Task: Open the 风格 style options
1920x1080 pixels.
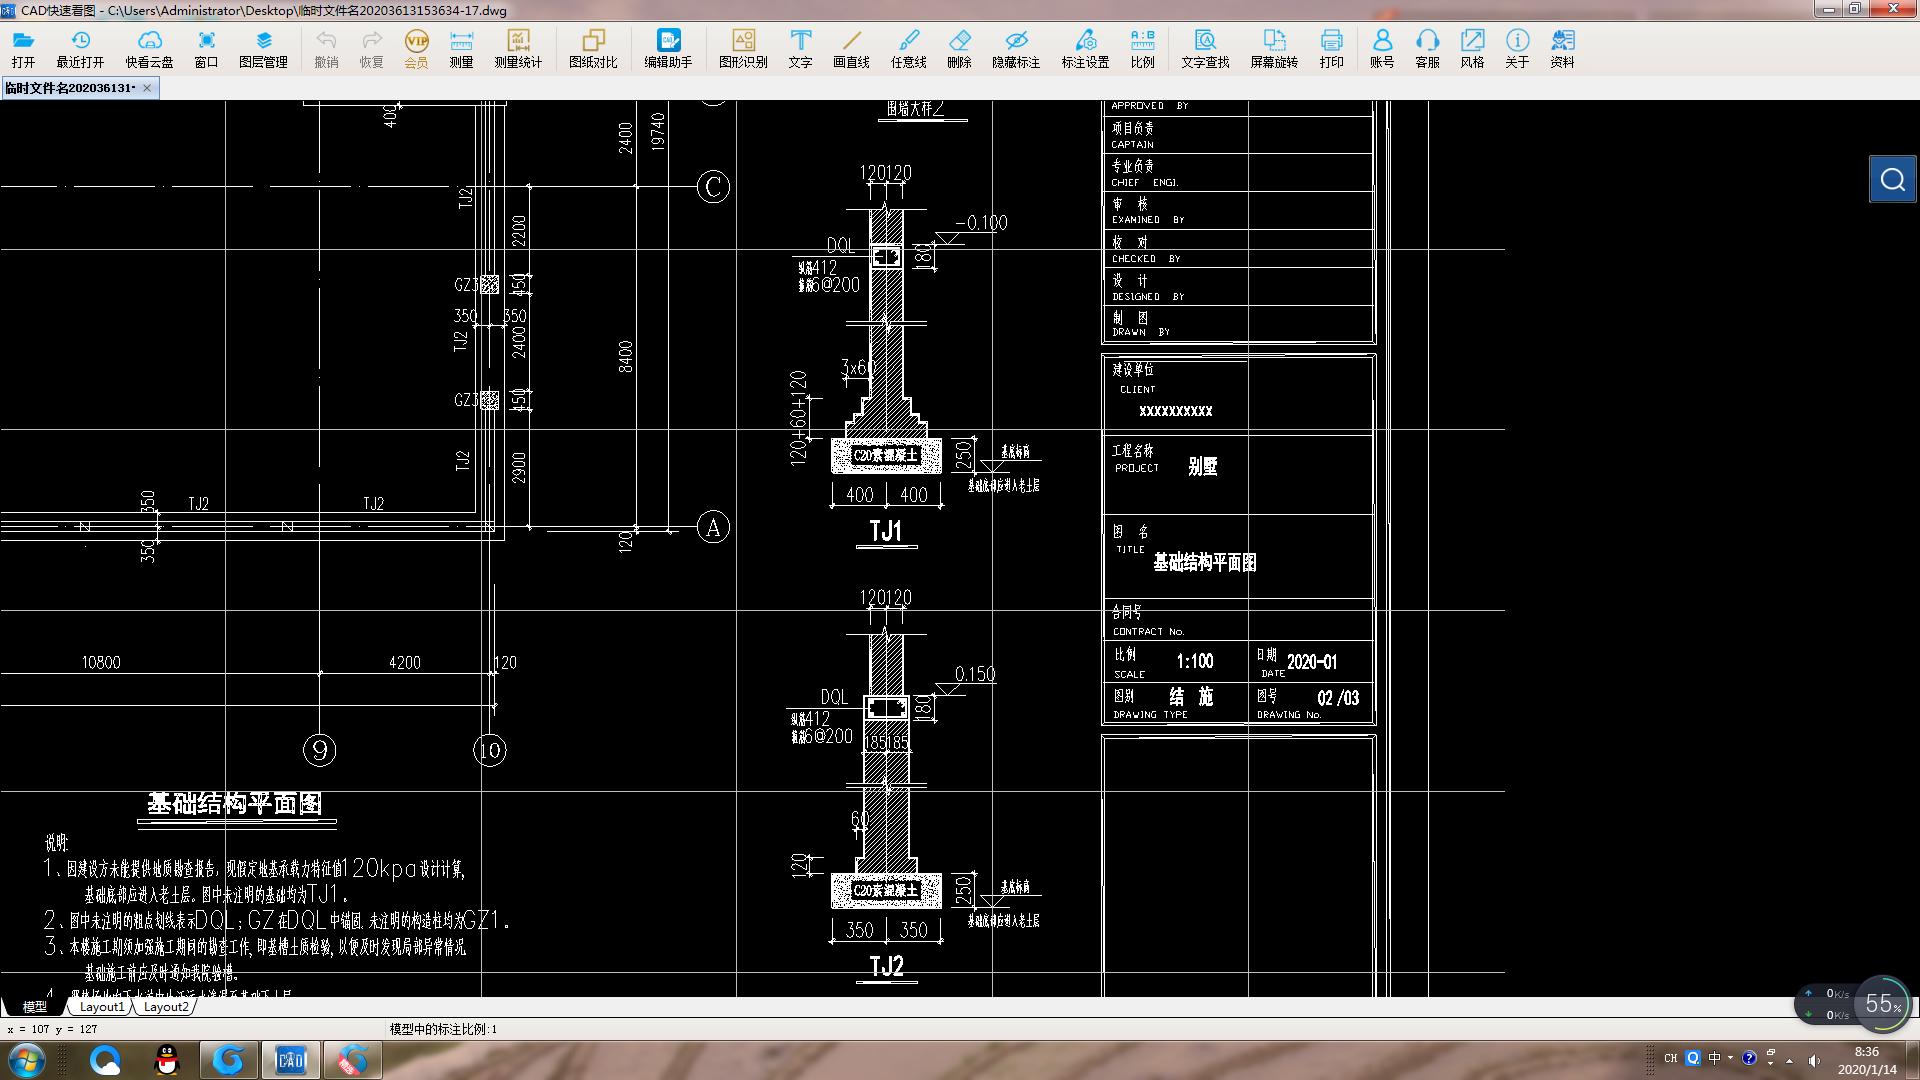Action: click(1472, 47)
